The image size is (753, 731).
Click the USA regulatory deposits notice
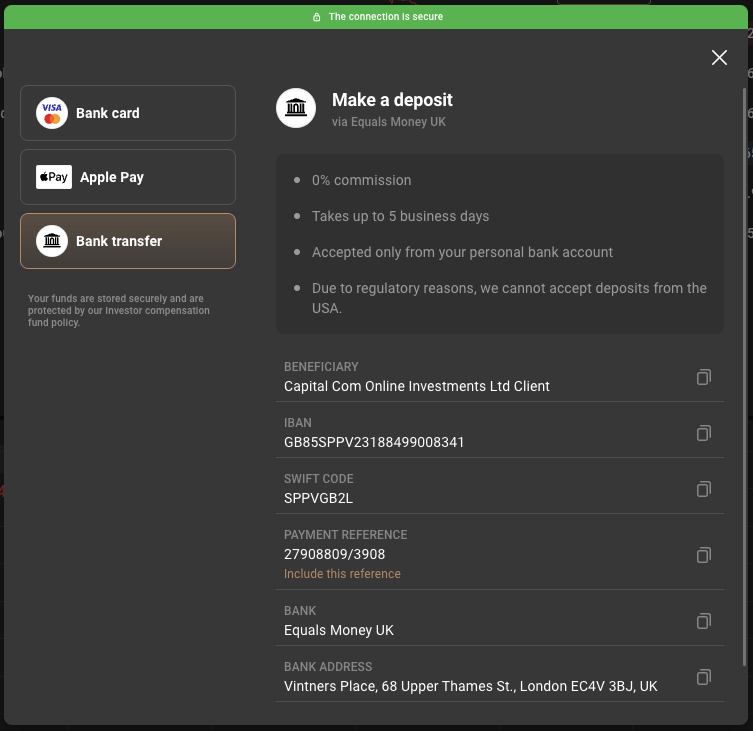point(509,298)
